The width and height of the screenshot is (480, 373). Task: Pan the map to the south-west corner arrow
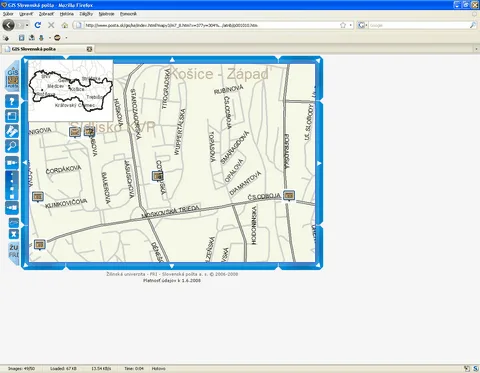[x=26, y=265]
